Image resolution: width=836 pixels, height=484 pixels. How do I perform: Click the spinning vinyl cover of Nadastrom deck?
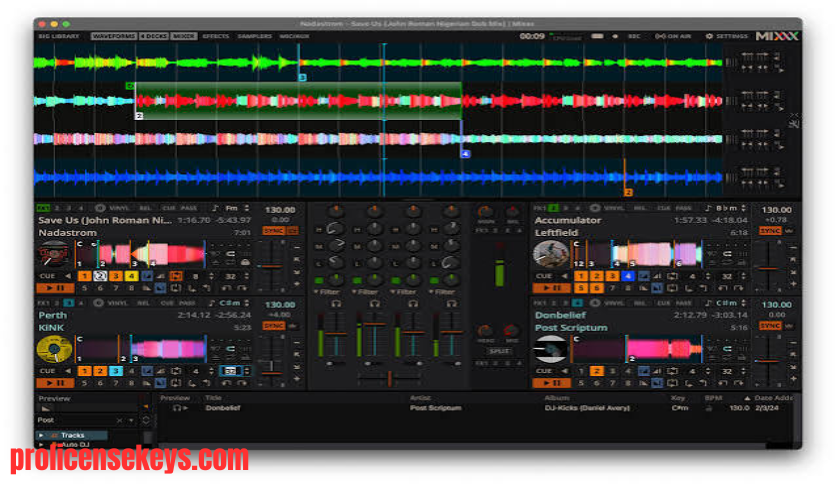[54, 254]
